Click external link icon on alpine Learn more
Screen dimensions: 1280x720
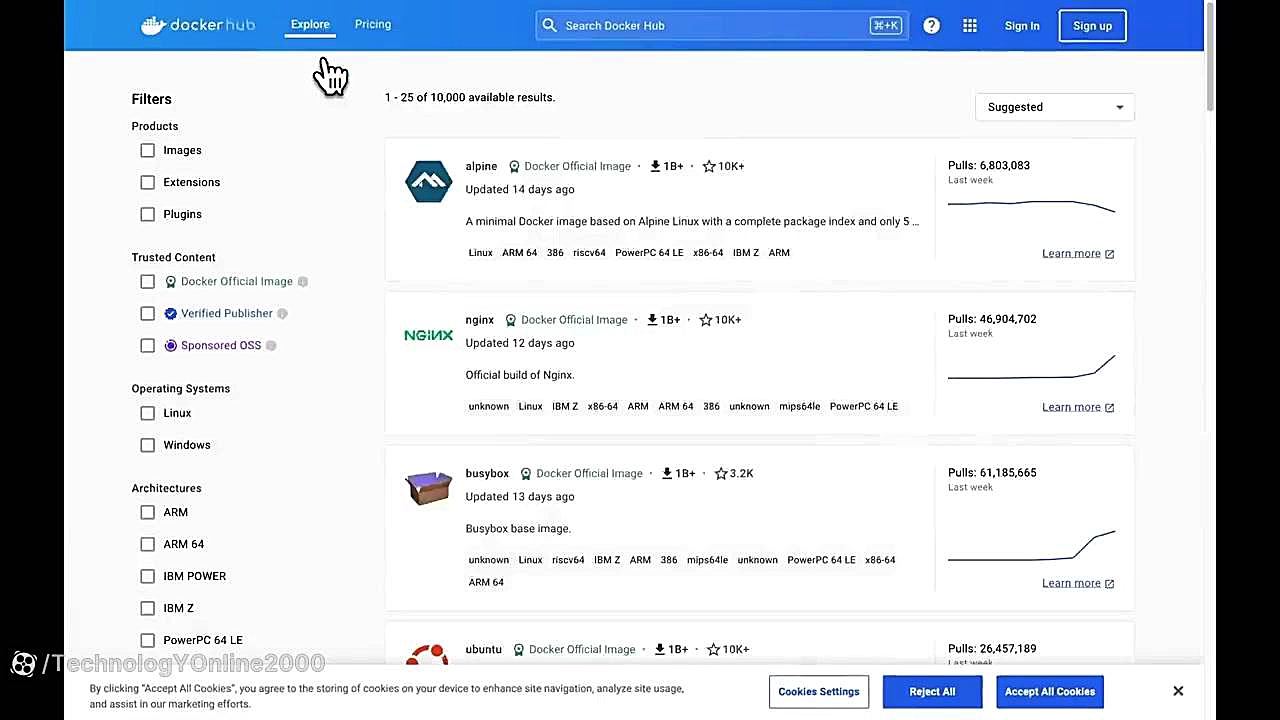point(1109,254)
